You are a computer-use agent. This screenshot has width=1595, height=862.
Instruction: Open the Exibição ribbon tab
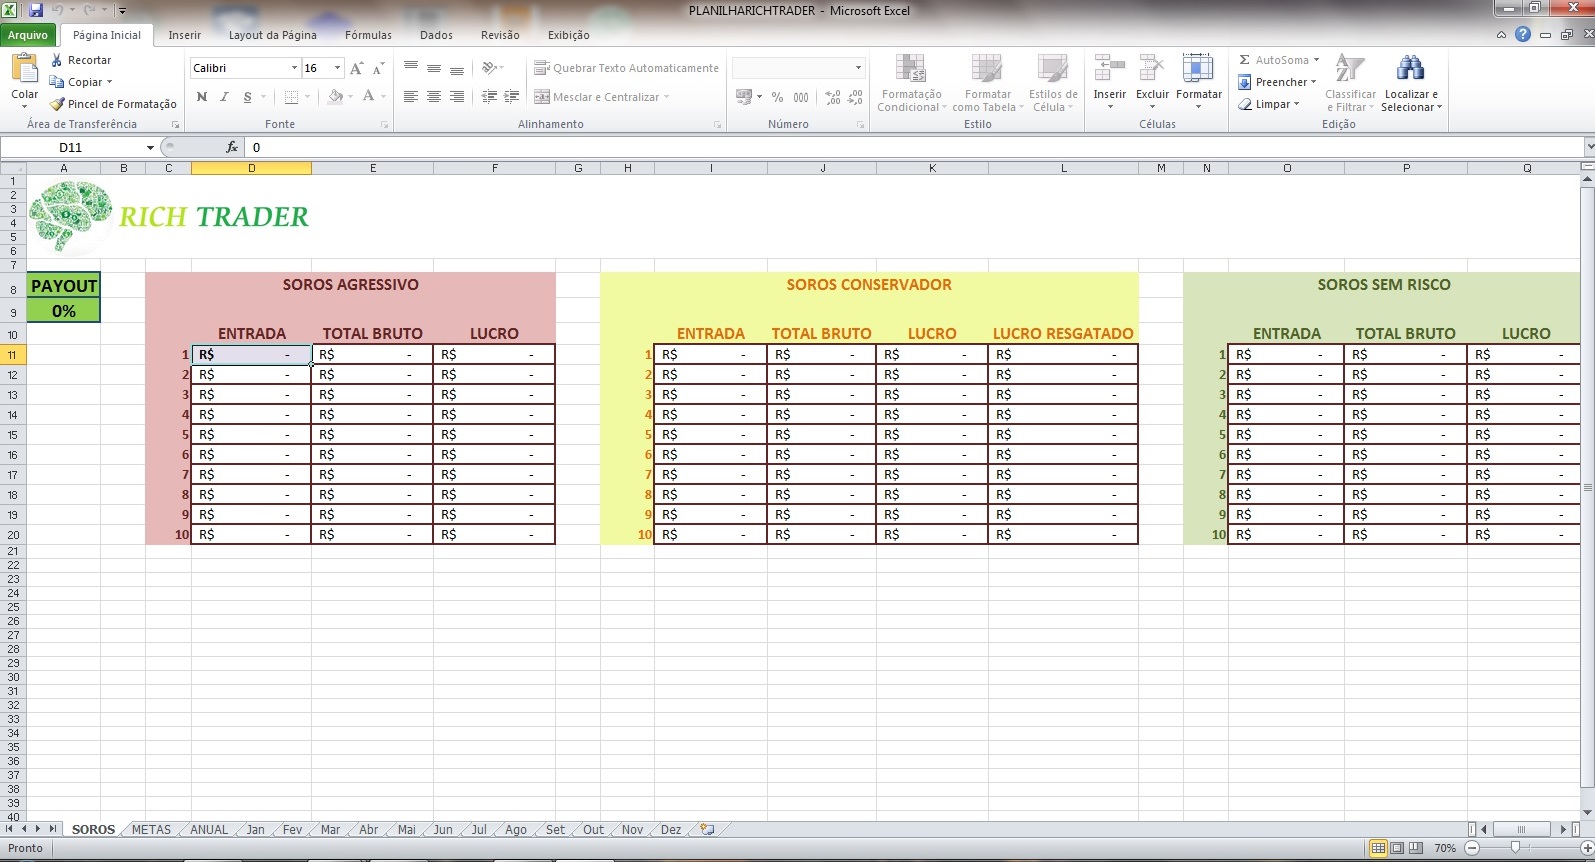pos(568,35)
